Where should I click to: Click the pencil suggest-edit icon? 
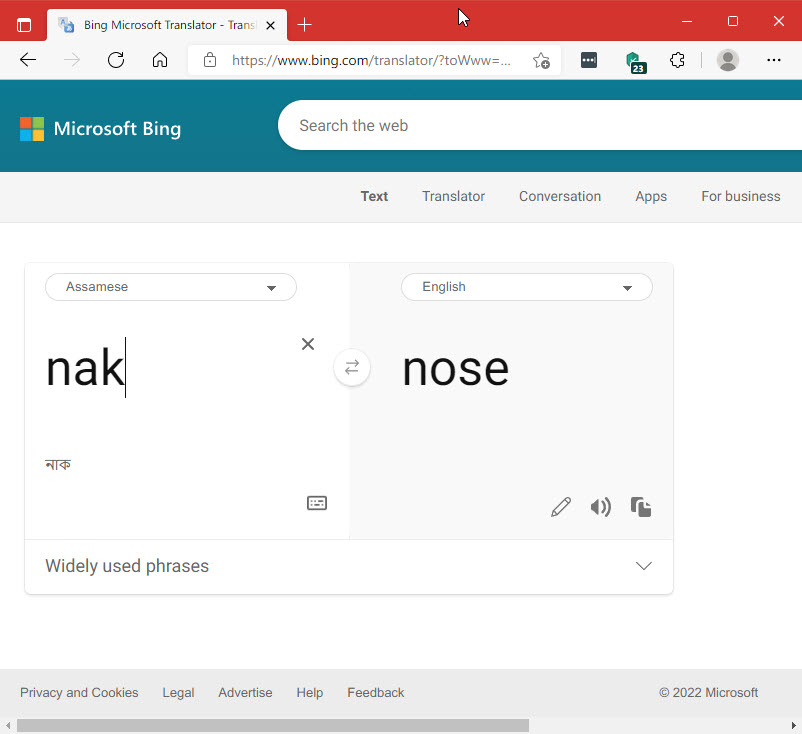coord(561,507)
